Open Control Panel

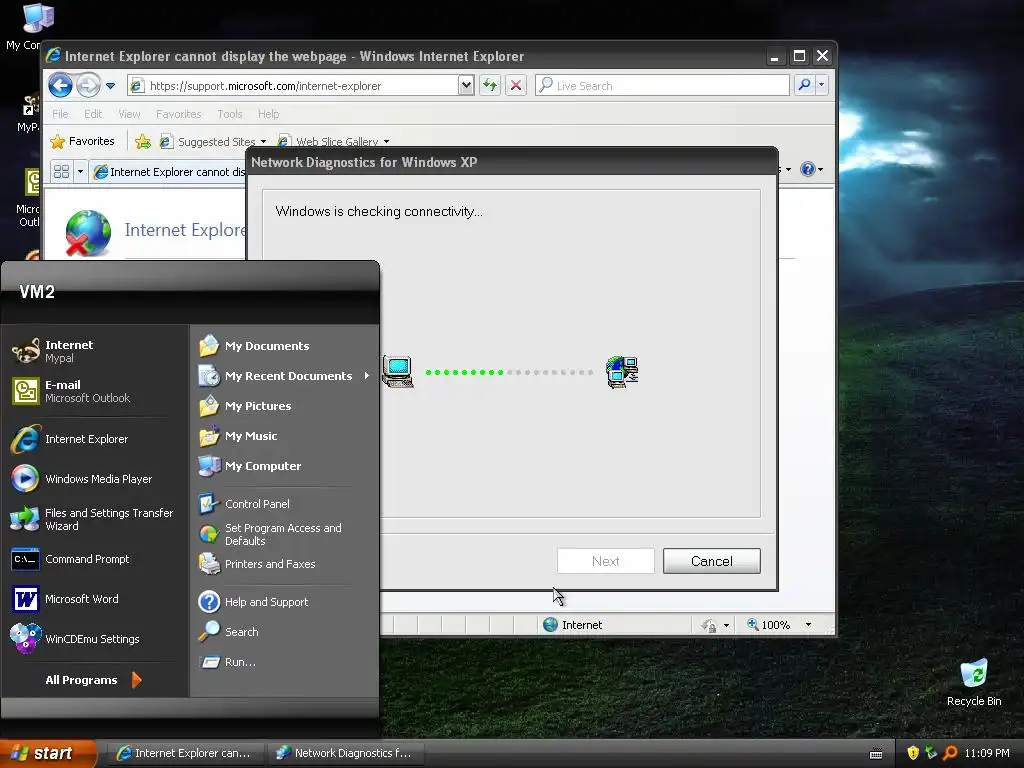point(284,504)
